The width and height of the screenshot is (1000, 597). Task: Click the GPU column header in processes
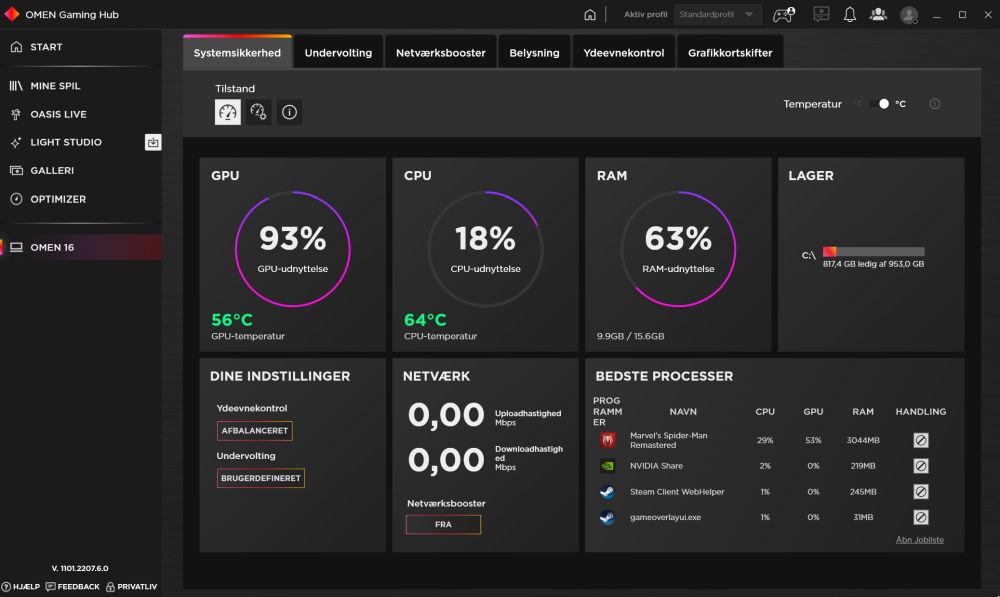pos(813,412)
